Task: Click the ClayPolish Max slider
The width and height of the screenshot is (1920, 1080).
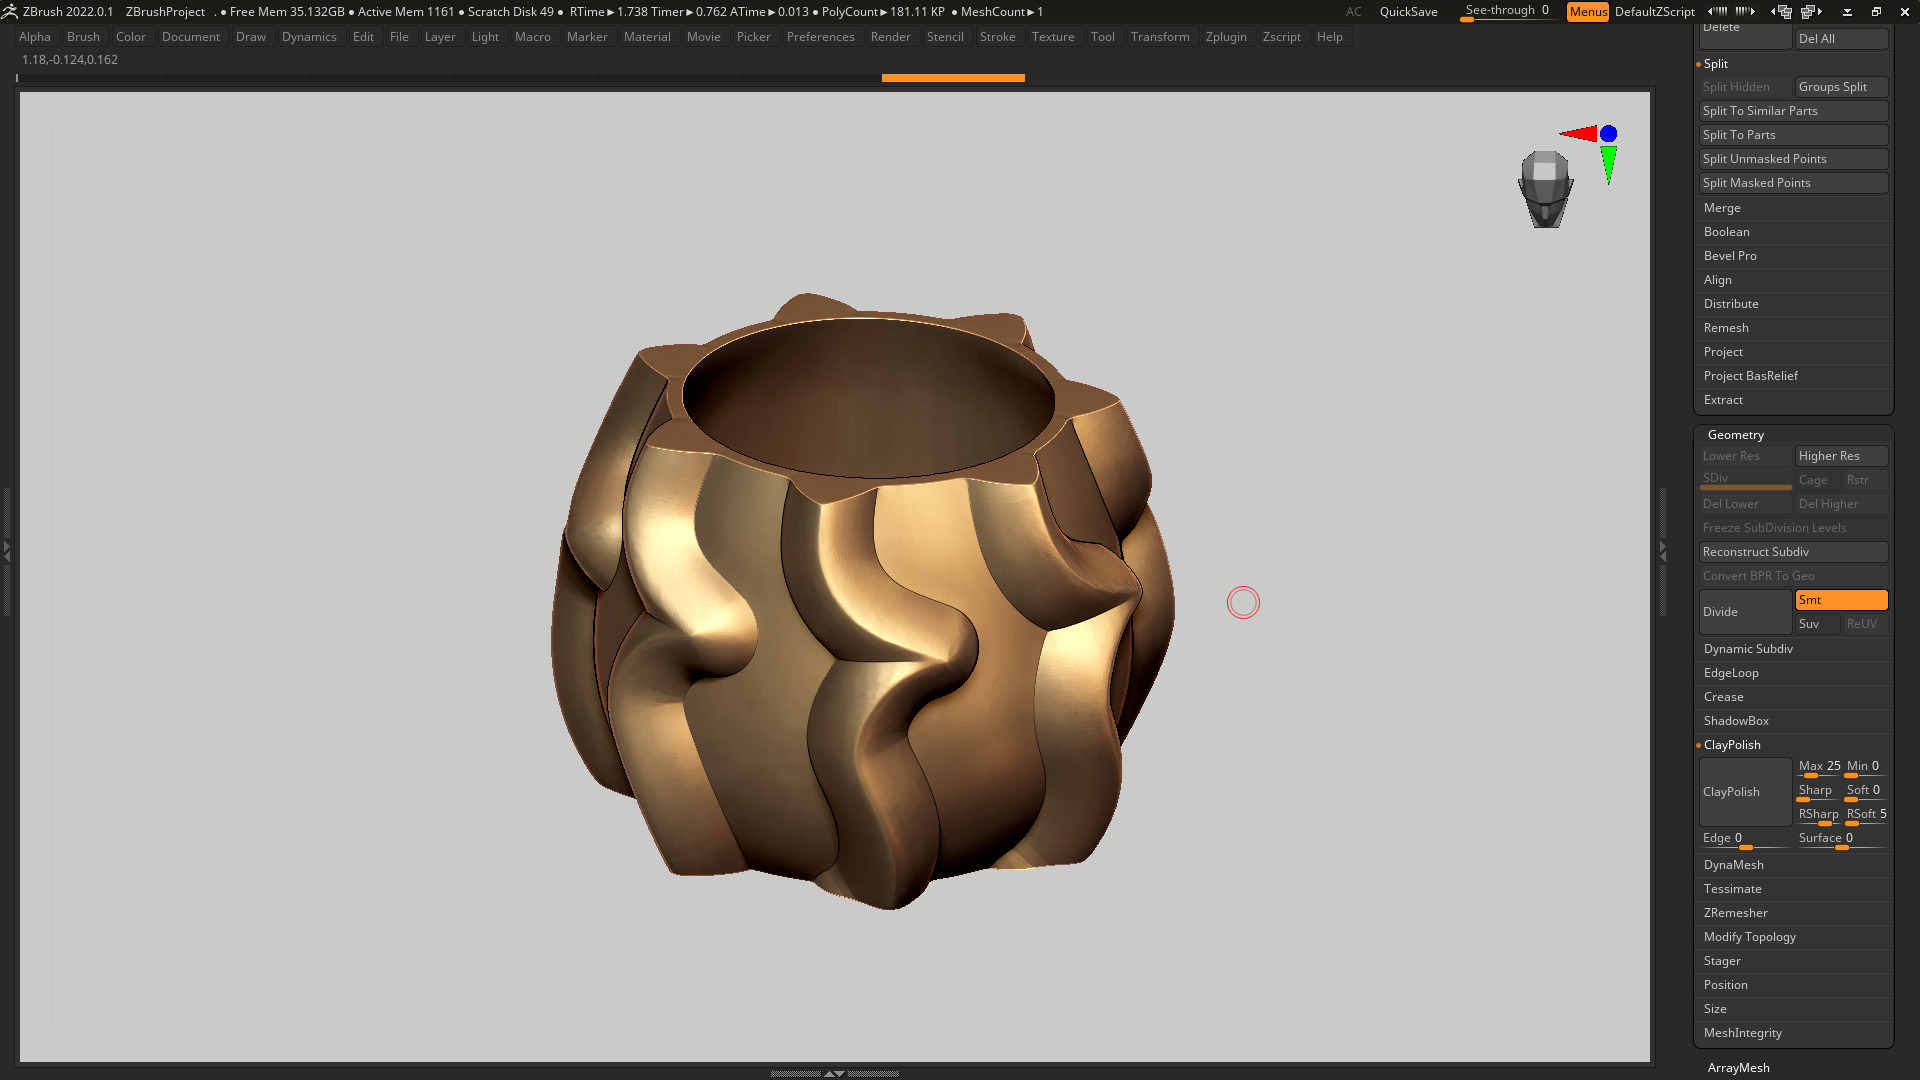Action: (1818, 767)
